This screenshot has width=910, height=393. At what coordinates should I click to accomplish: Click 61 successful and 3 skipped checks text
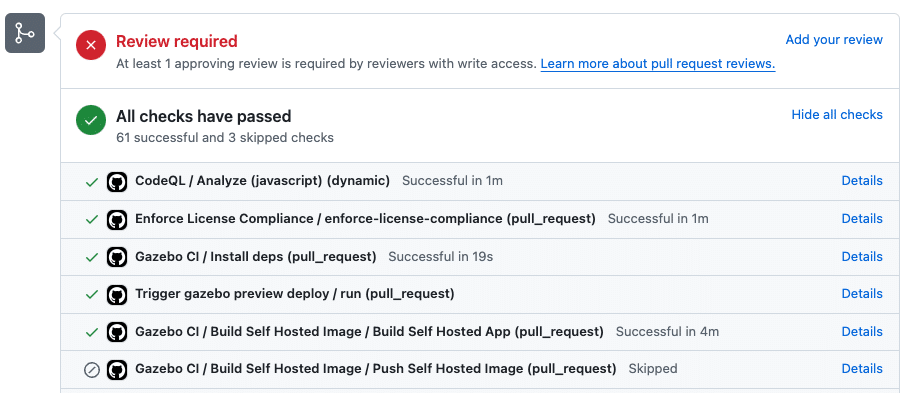[x=225, y=138]
